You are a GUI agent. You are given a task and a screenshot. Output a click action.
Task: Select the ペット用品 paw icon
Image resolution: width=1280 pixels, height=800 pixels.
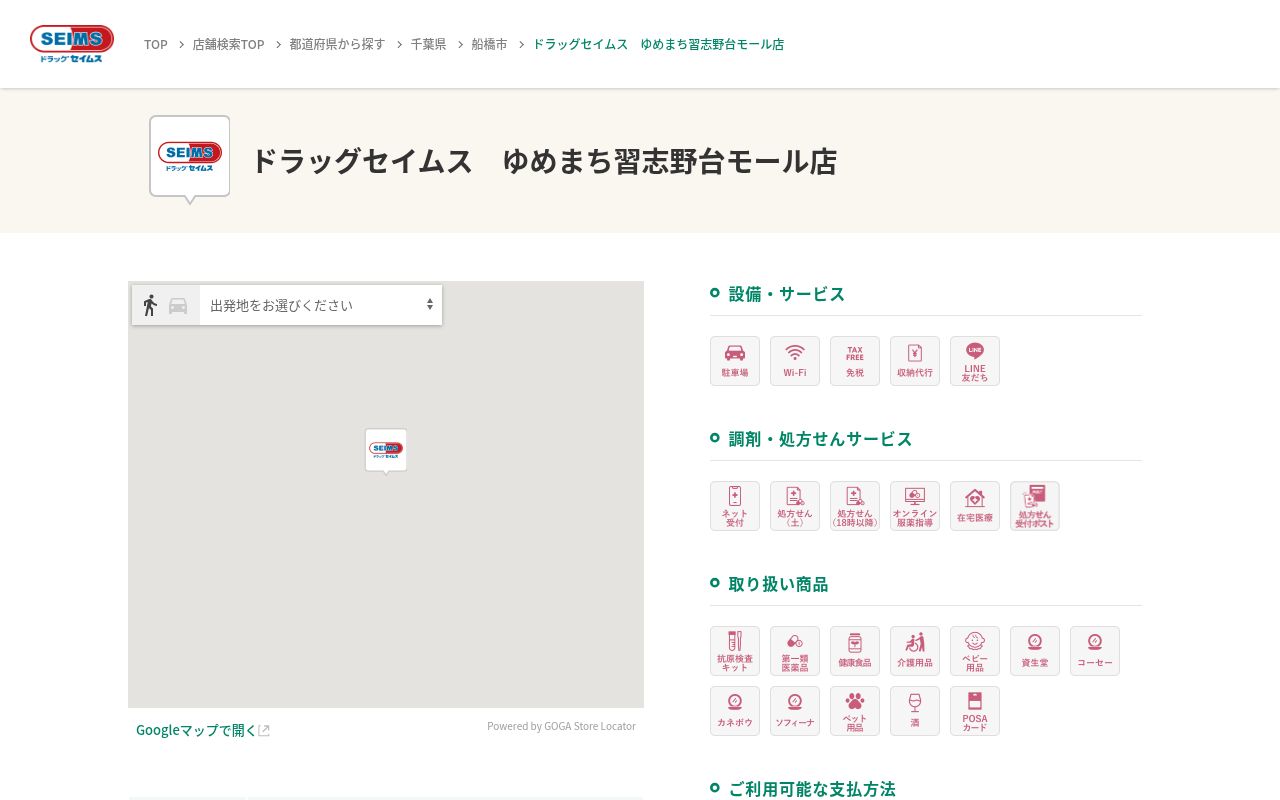(855, 711)
